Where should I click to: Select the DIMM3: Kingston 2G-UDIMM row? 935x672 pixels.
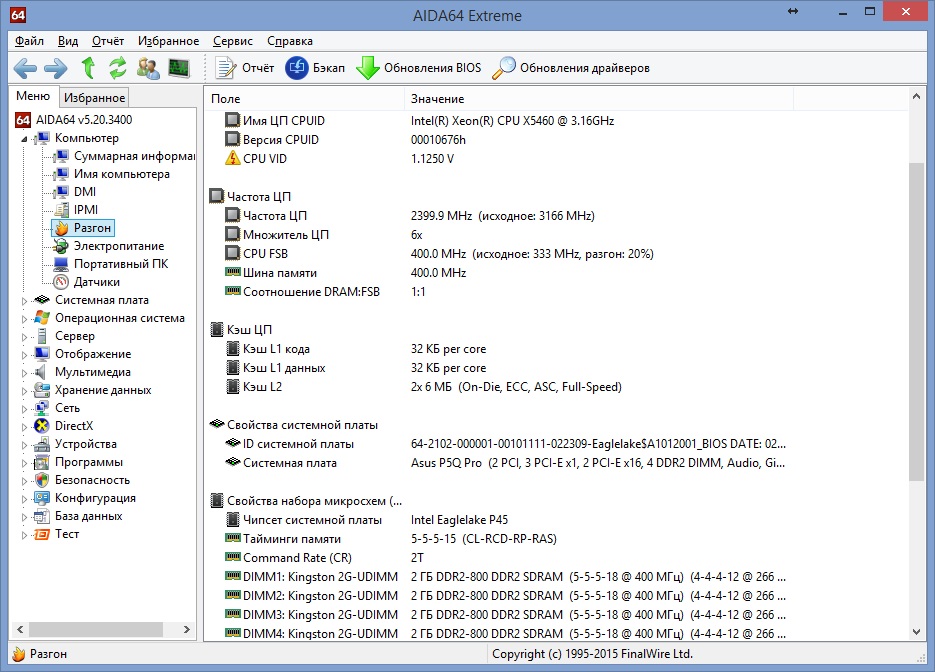click(x=507, y=615)
